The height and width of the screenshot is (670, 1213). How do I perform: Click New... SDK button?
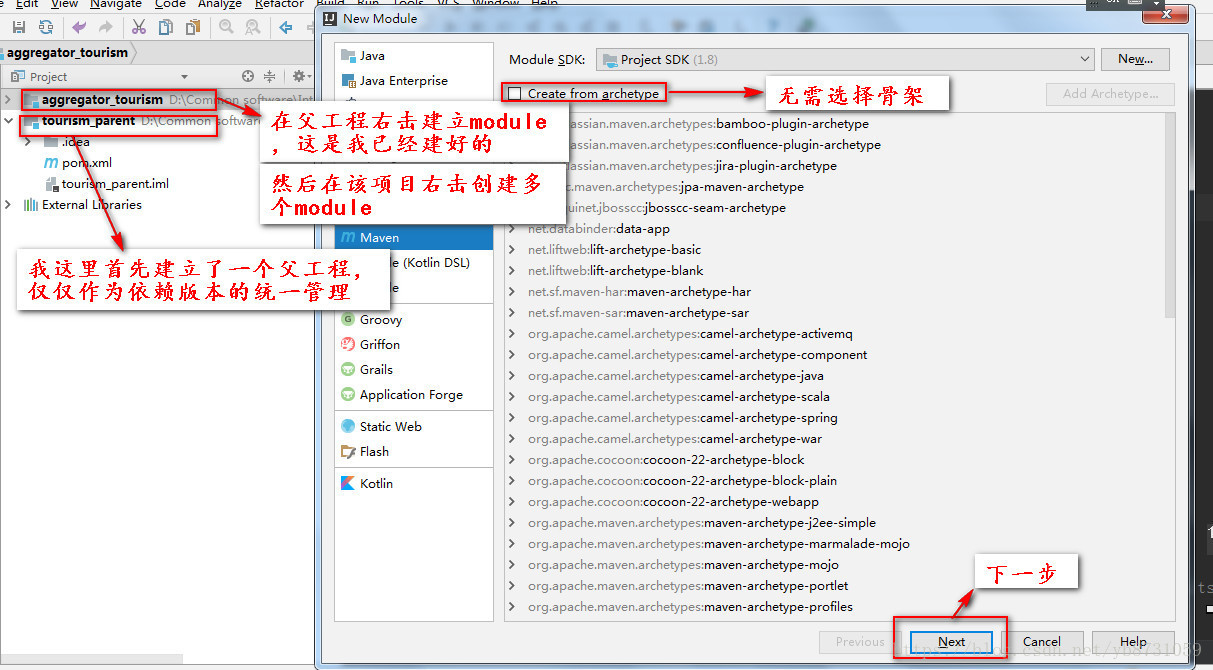[1135, 59]
